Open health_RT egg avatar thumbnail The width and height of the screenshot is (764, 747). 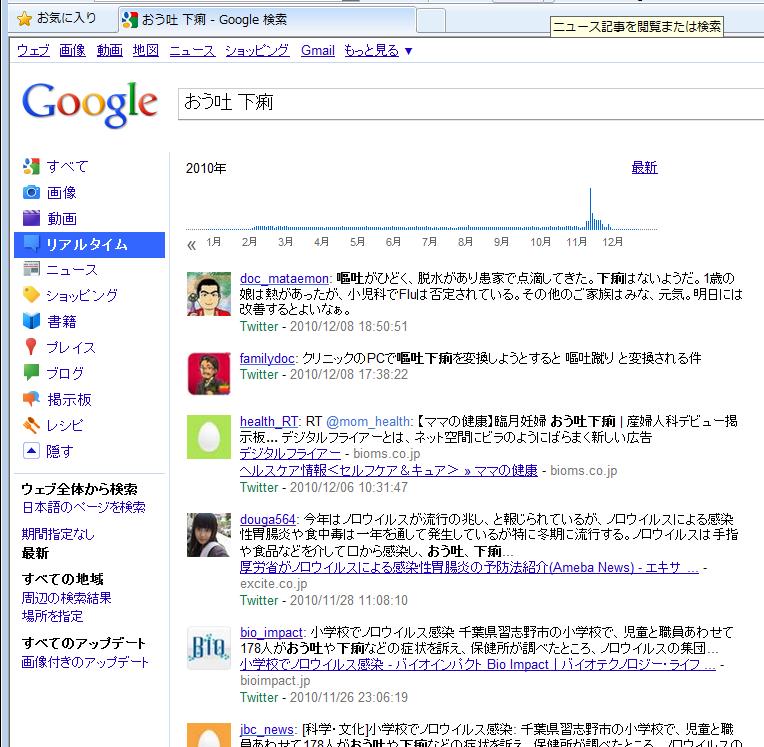point(209,437)
